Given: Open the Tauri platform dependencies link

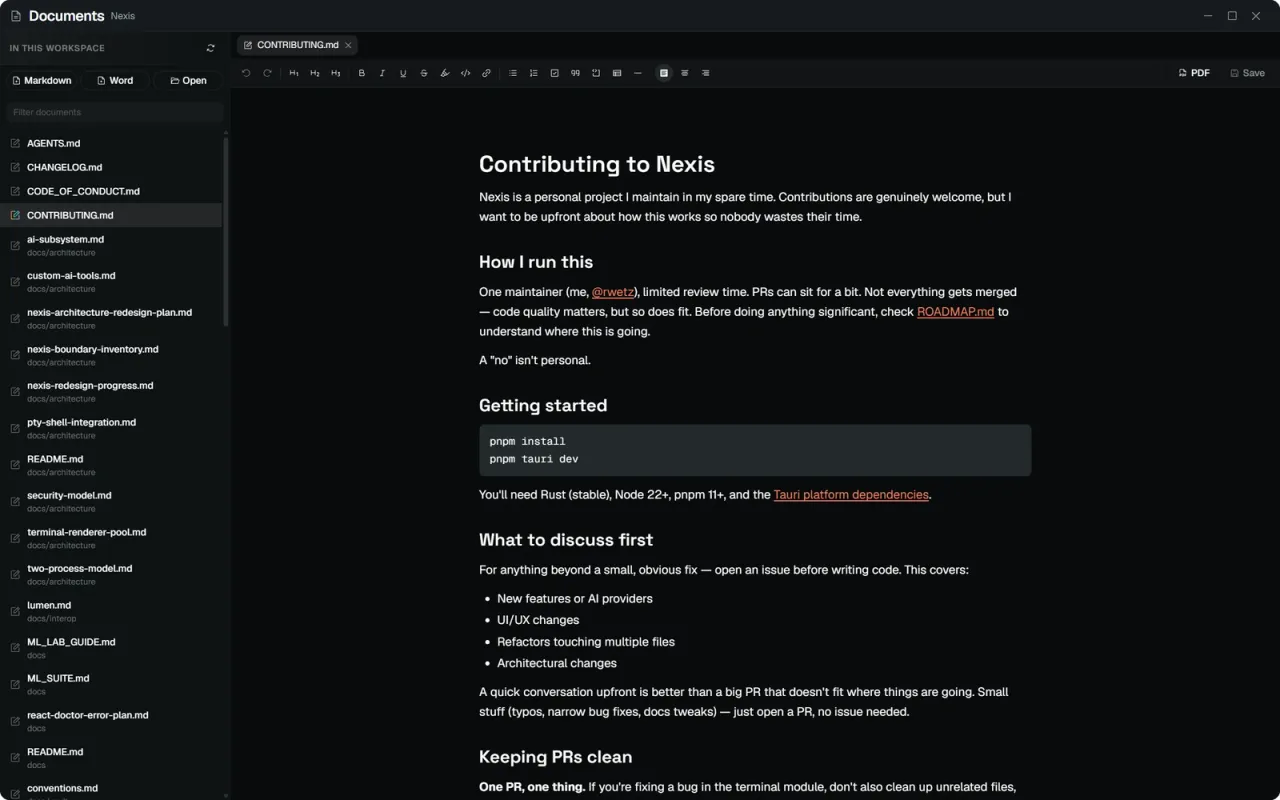Looking at the screenshot, I should click(x=851, y=495).
